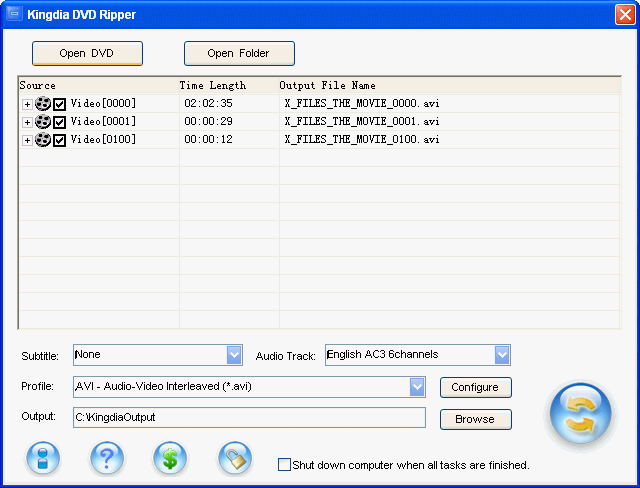Click the padlock register icon

234,459
